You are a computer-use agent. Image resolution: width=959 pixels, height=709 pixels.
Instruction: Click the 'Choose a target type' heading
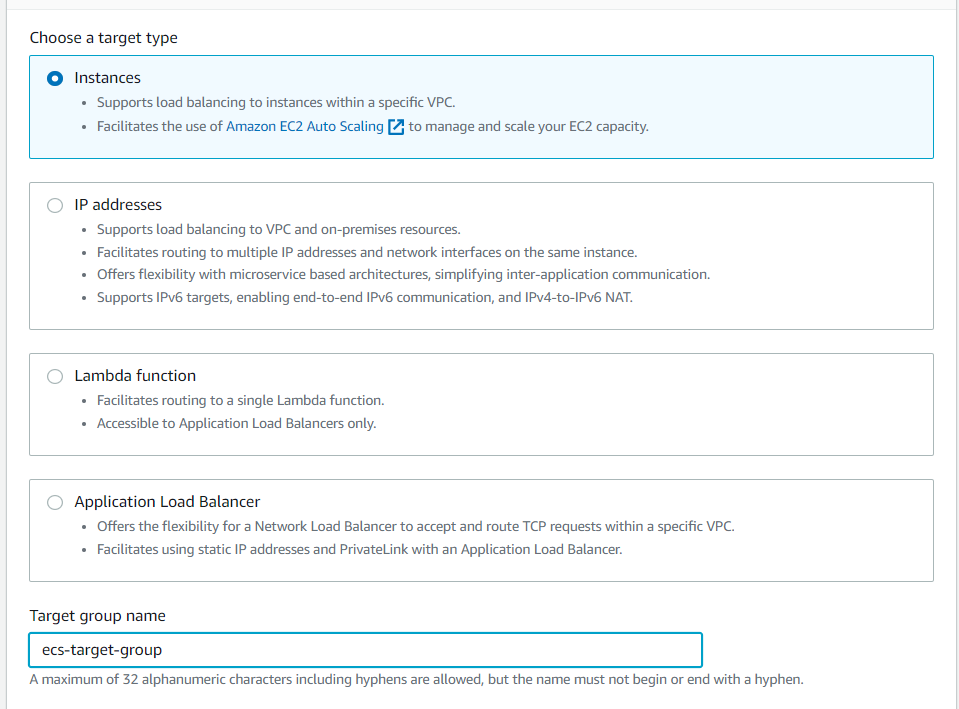tap(104, 38)
